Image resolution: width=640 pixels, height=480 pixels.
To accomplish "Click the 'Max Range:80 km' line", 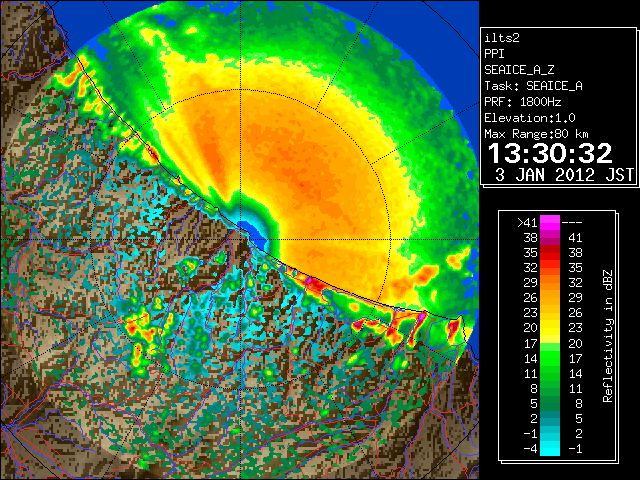I will [x=536, y=134].
